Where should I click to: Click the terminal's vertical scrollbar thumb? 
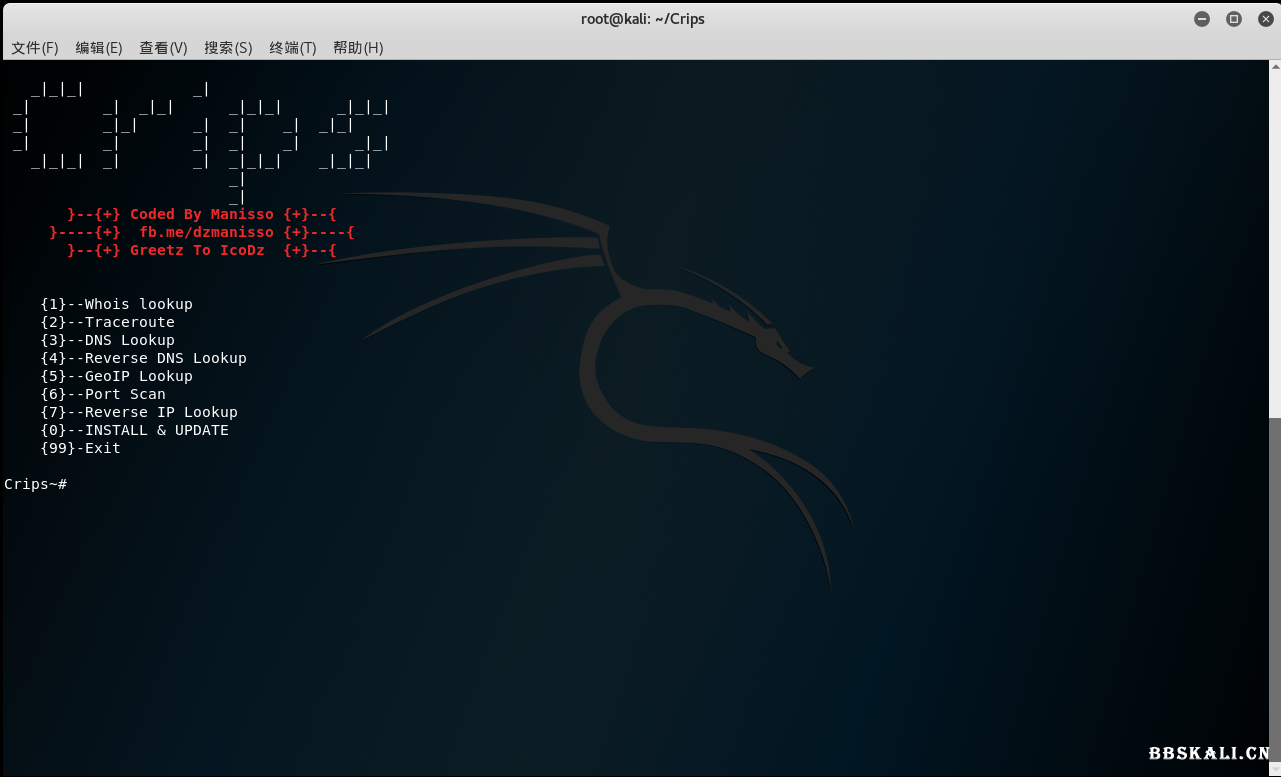point(1275,592)
